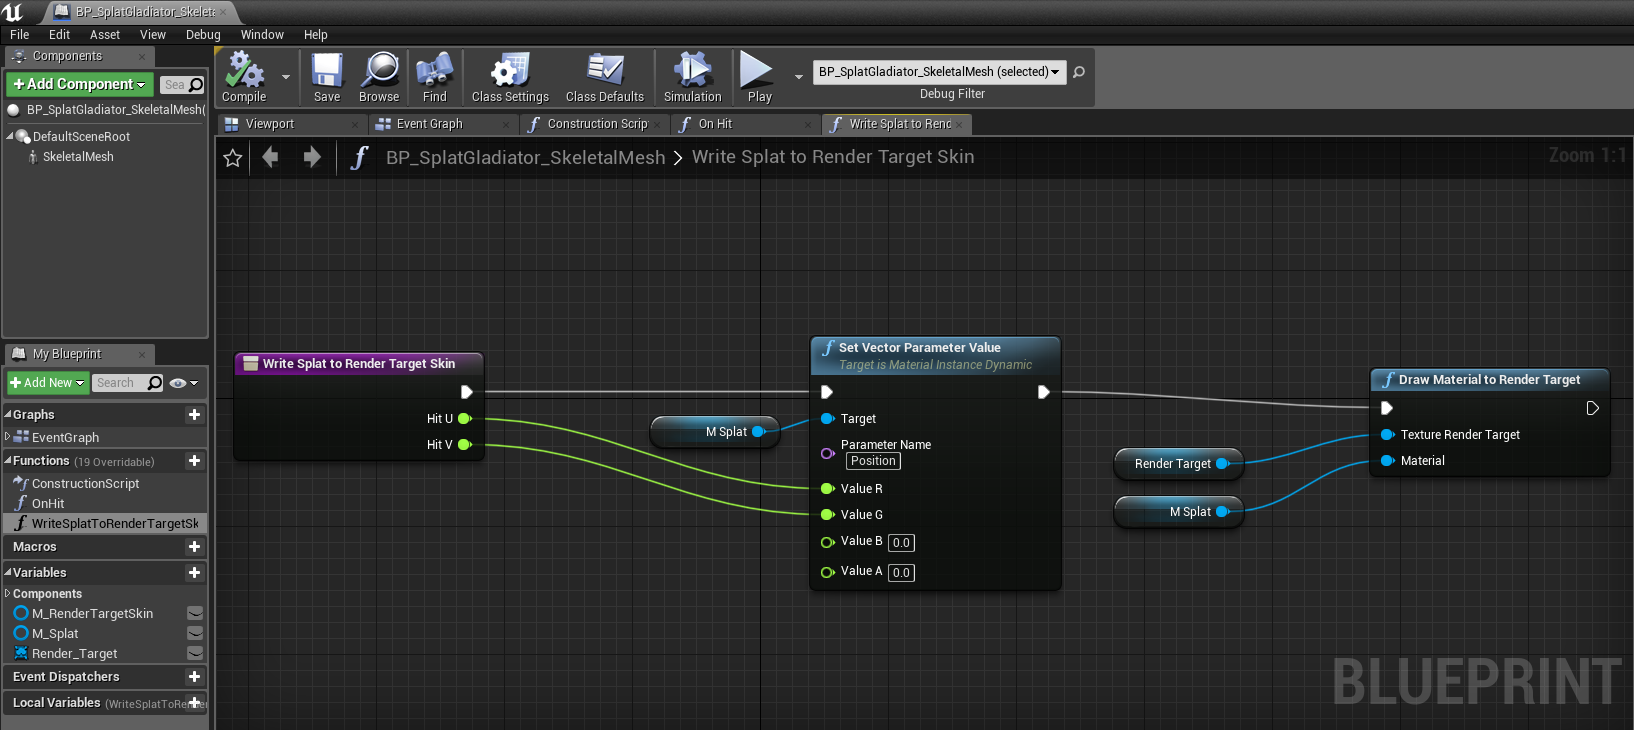This screenshot has width=1634, height=730.
Task: Collapse the DefaultSceneRoot tree node
Action: pos(11,136)
